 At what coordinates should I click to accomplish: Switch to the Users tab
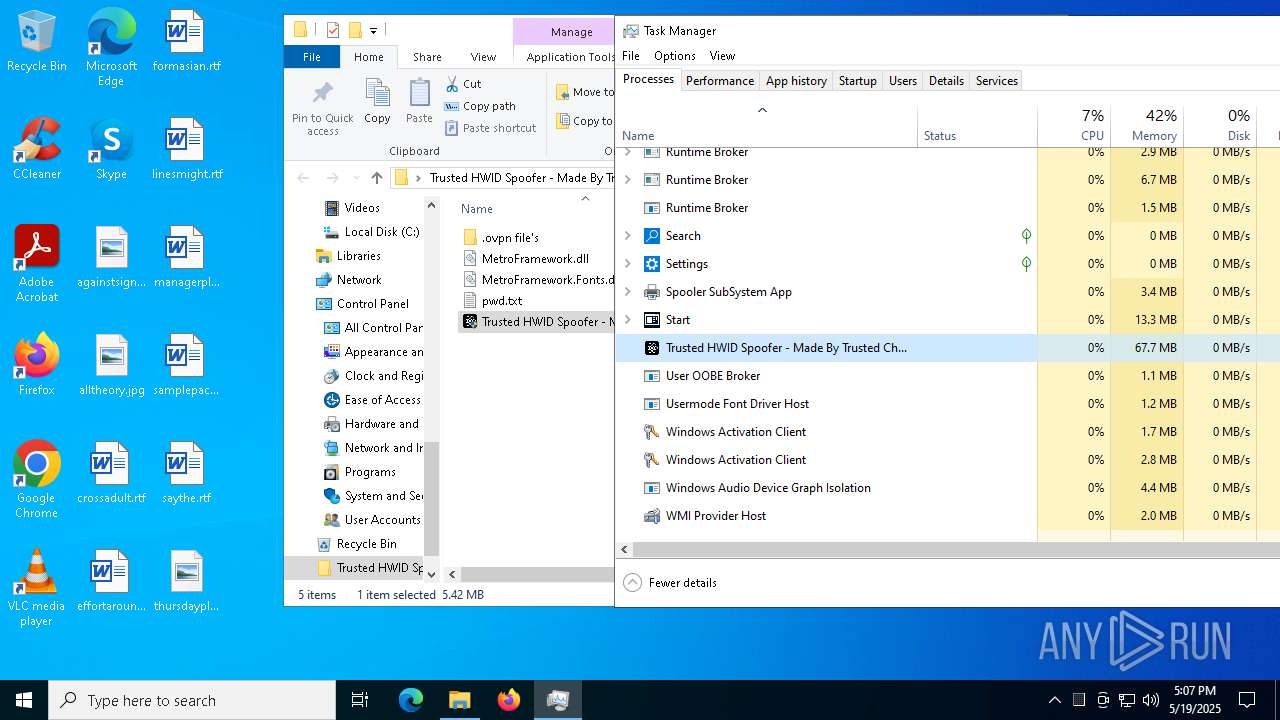coord(903,81)
